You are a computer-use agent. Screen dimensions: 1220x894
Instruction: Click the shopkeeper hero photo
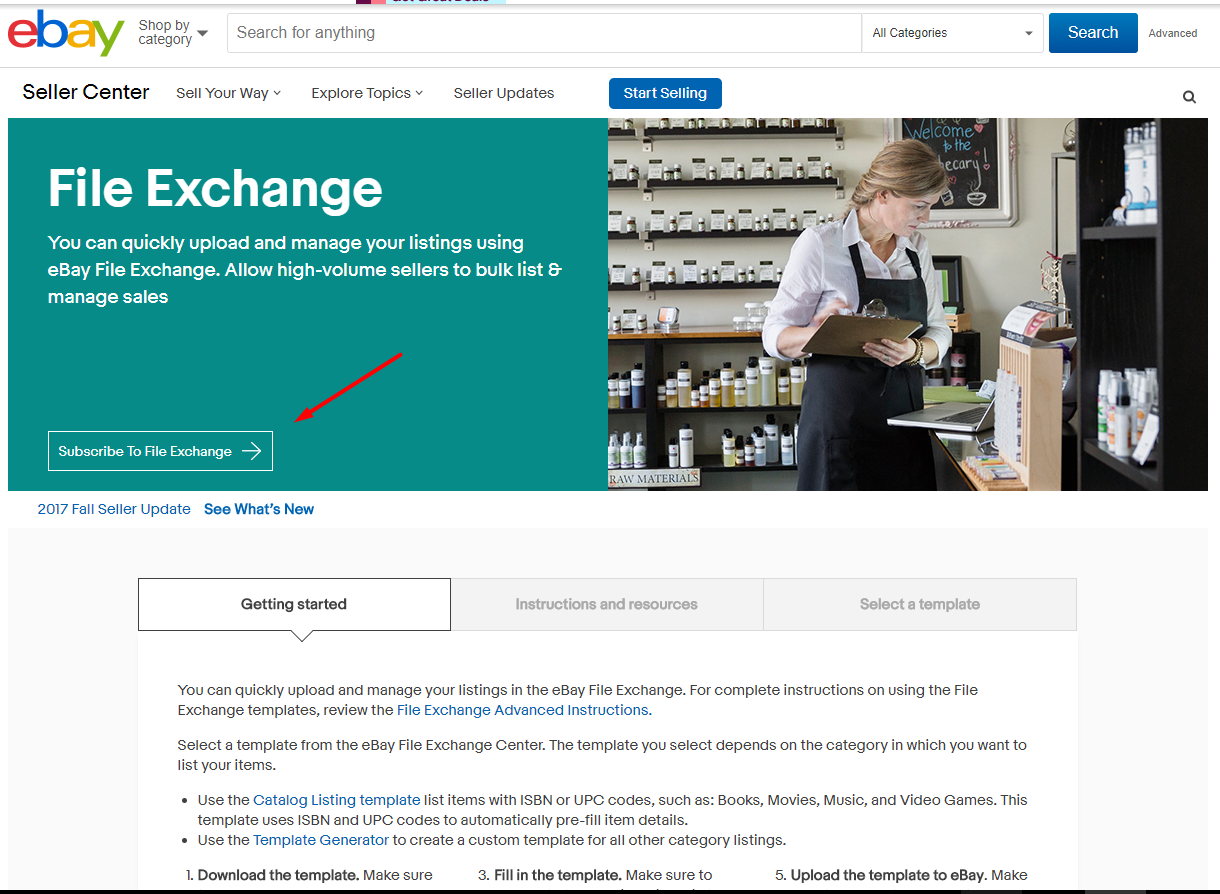(908, 304)
